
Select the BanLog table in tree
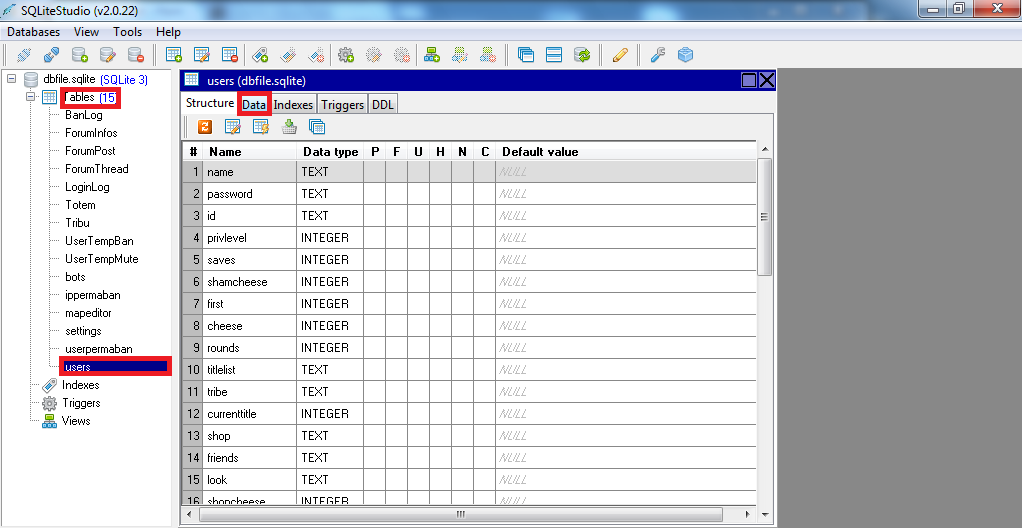(x=83, y=115)
